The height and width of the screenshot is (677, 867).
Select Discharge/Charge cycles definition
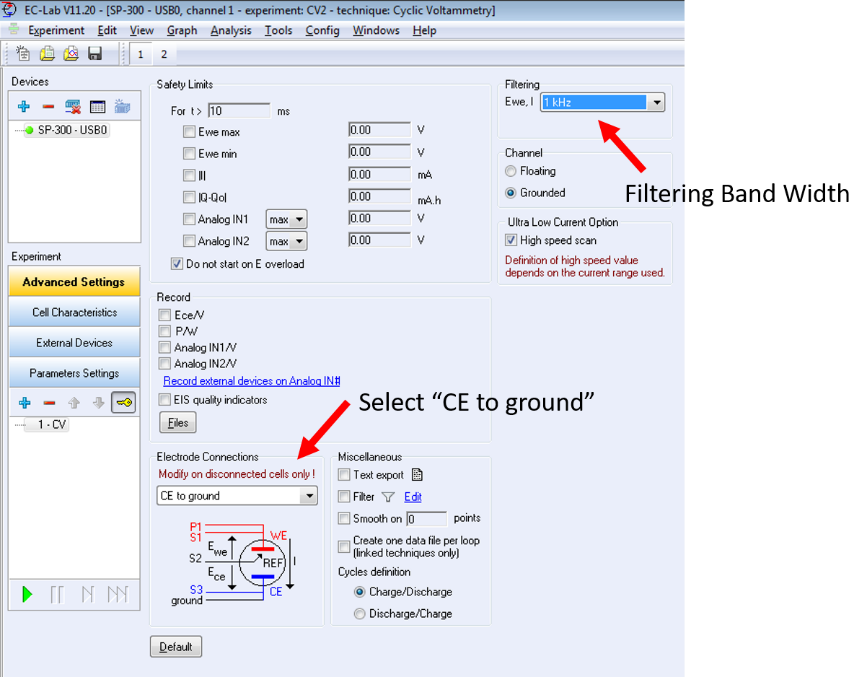(x=359, y=614)
